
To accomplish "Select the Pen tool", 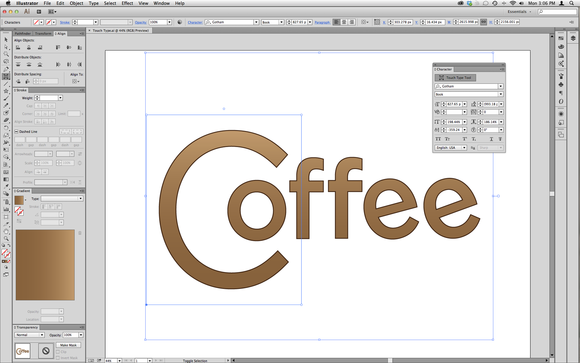I will tap(6, 69).
